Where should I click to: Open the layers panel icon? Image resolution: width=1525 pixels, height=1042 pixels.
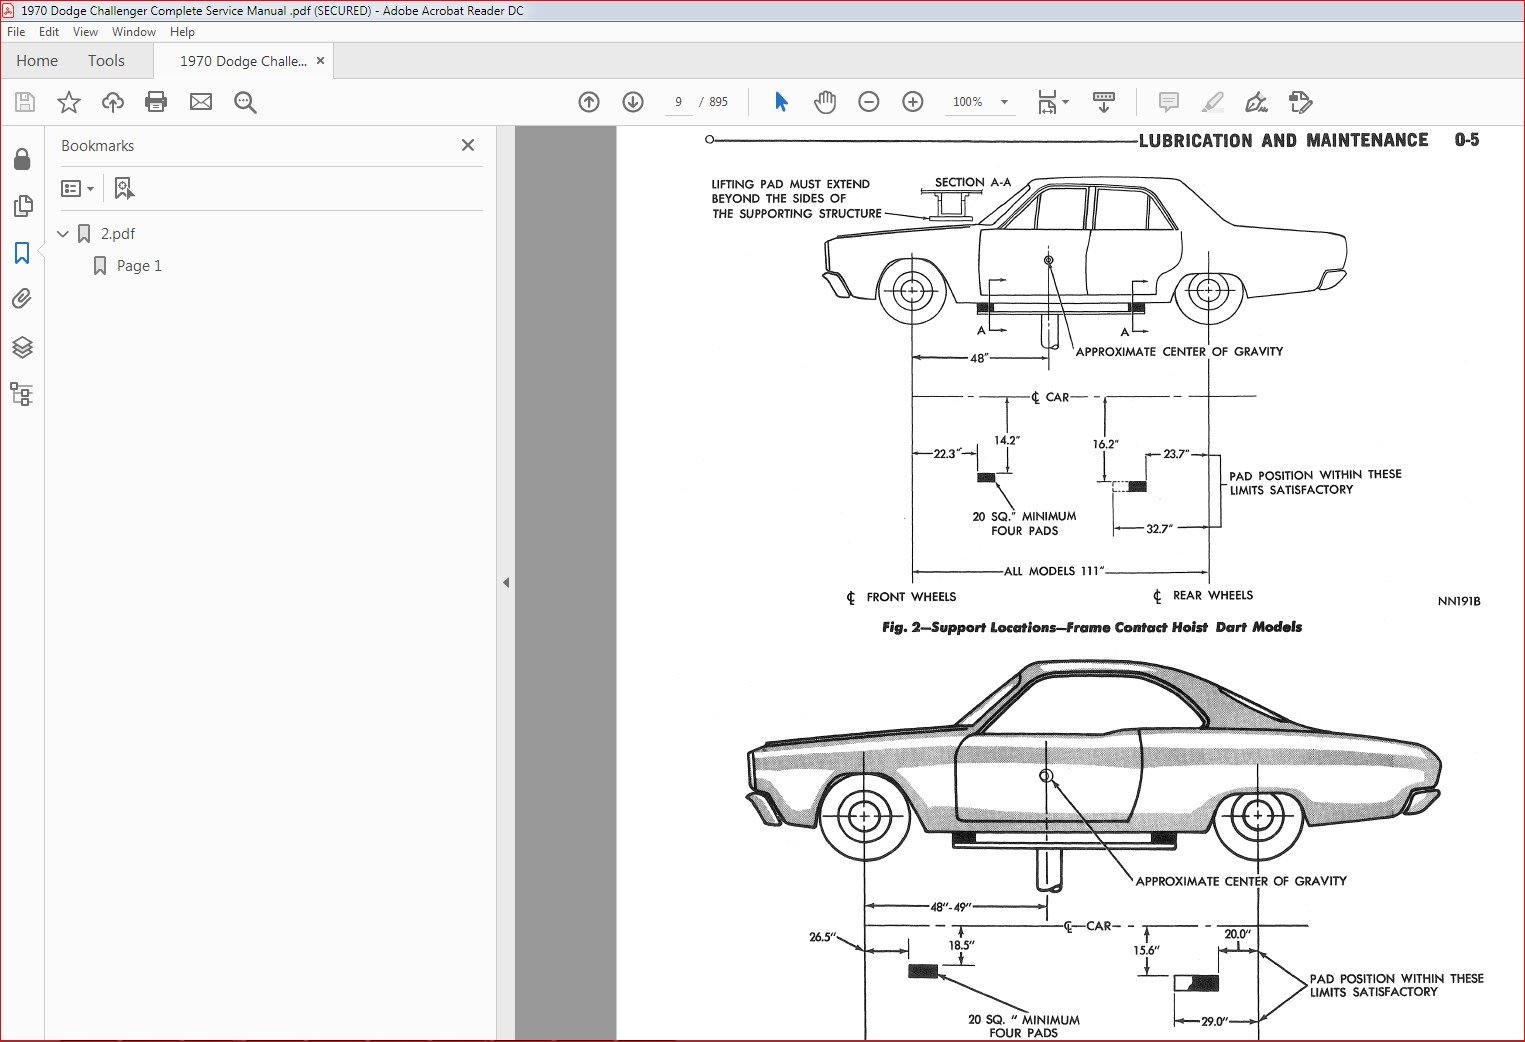(x=22, y=347)
